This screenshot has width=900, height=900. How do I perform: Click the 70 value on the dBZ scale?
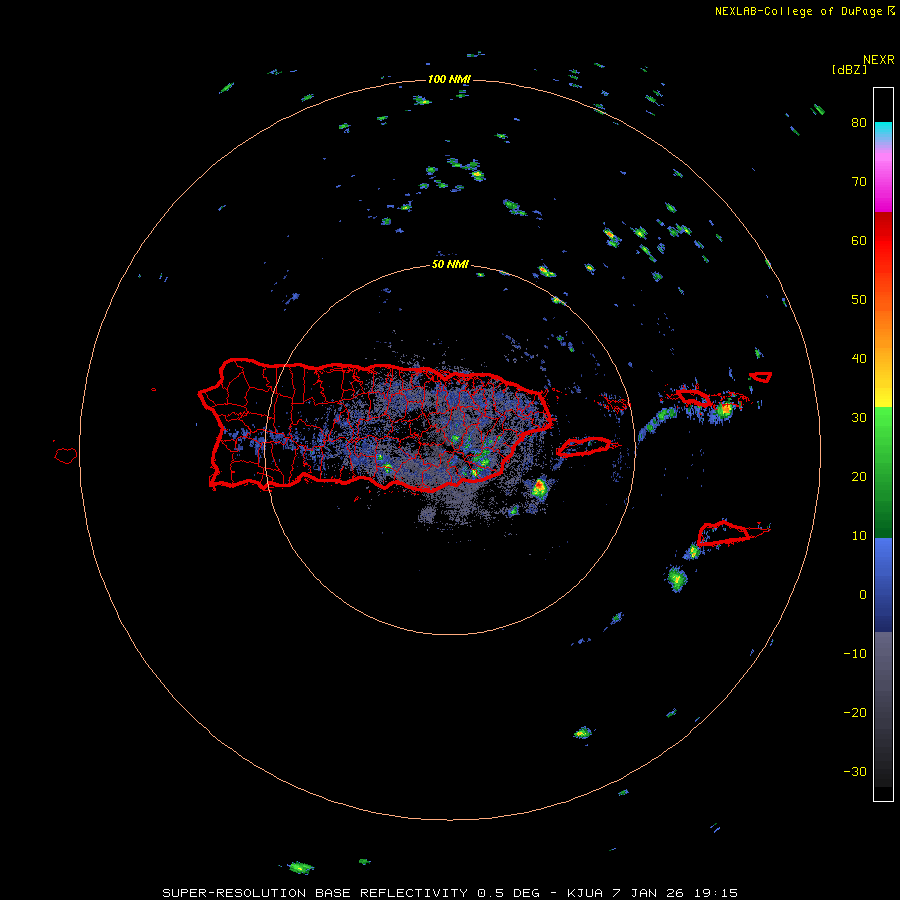click(x=859, y=182)
